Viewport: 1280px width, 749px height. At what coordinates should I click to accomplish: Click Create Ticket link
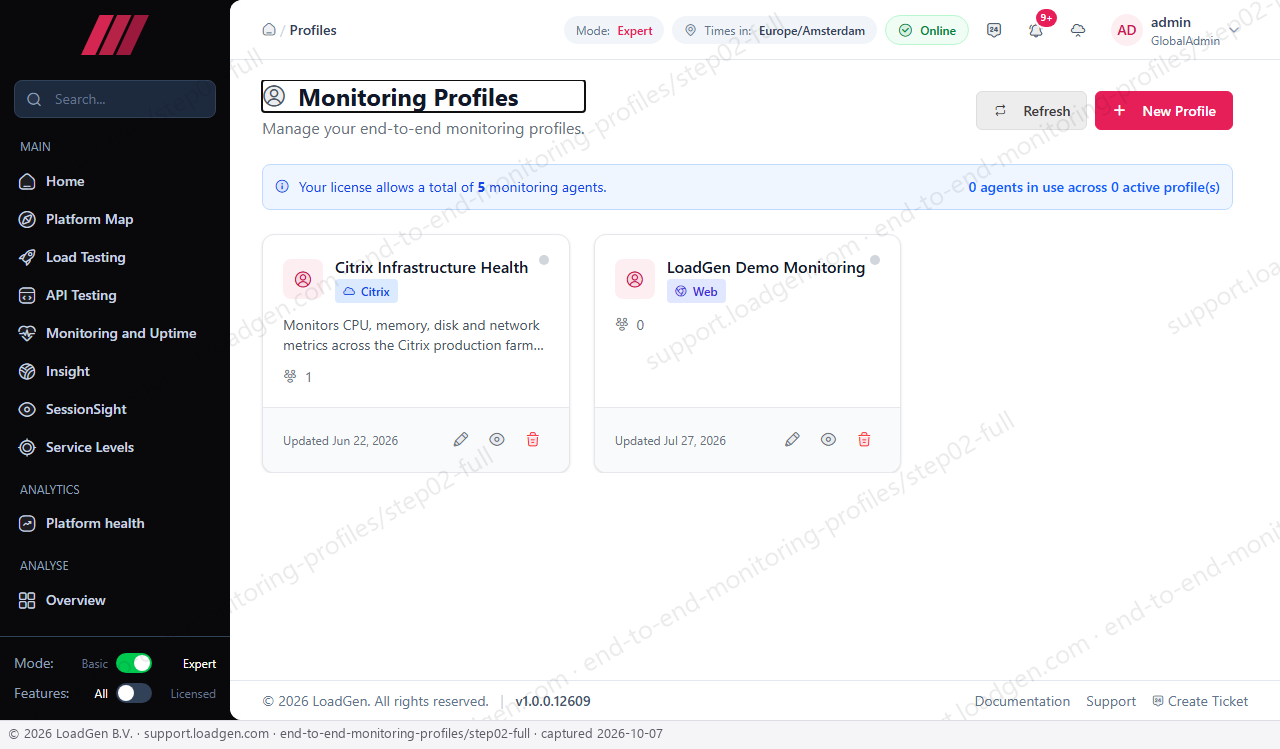pyautogui.click(x=1200, y=701)
